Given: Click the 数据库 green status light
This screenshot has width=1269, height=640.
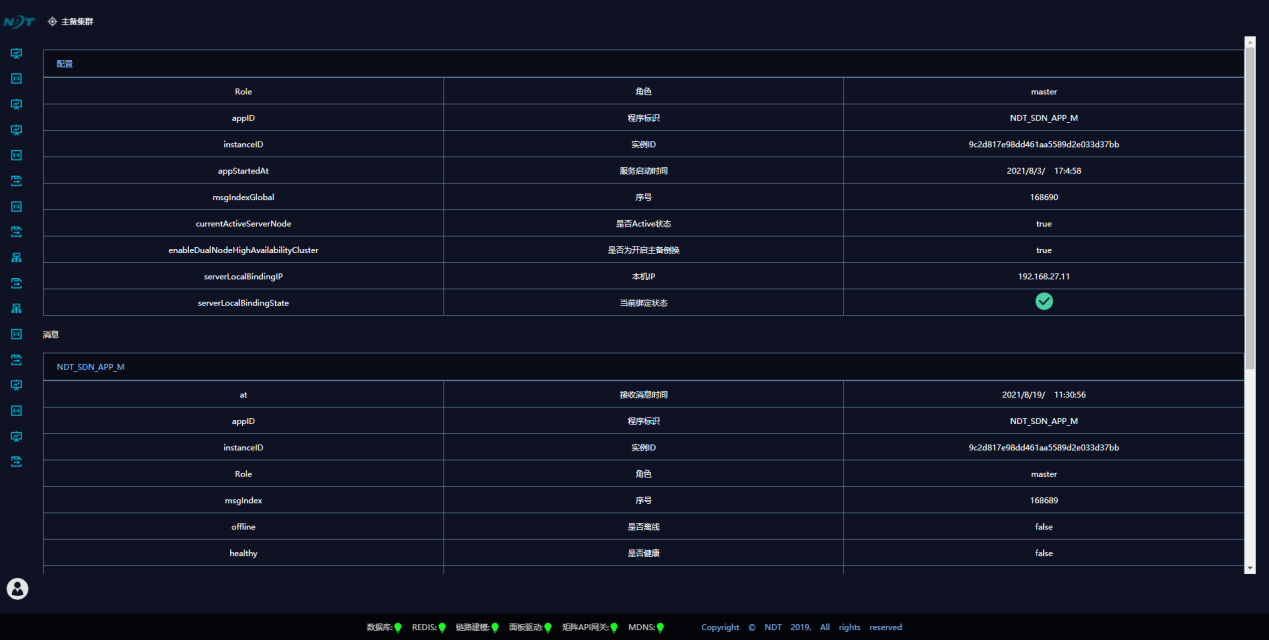Looking at the screenshot, I should tap(397, 628).
